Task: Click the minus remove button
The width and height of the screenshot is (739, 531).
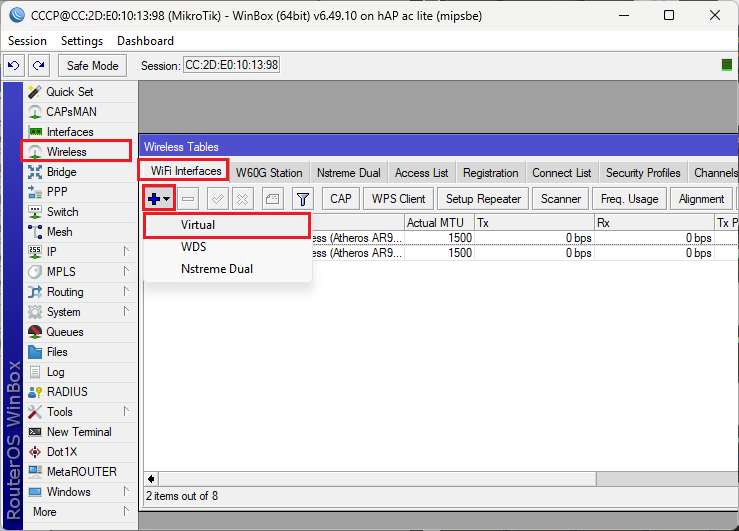Action: 188,199
